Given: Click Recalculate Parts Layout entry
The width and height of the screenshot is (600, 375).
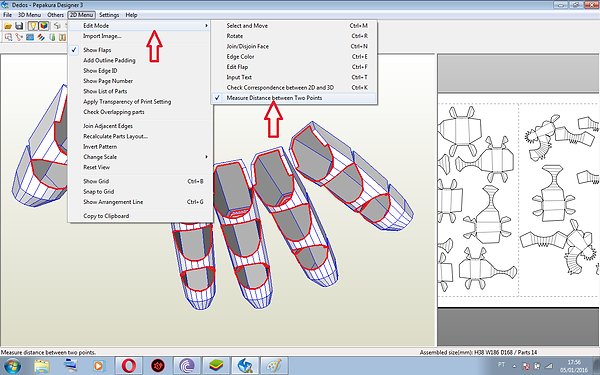Looking at the screenshot, I should pyautogui.click(x=140, y=136).
